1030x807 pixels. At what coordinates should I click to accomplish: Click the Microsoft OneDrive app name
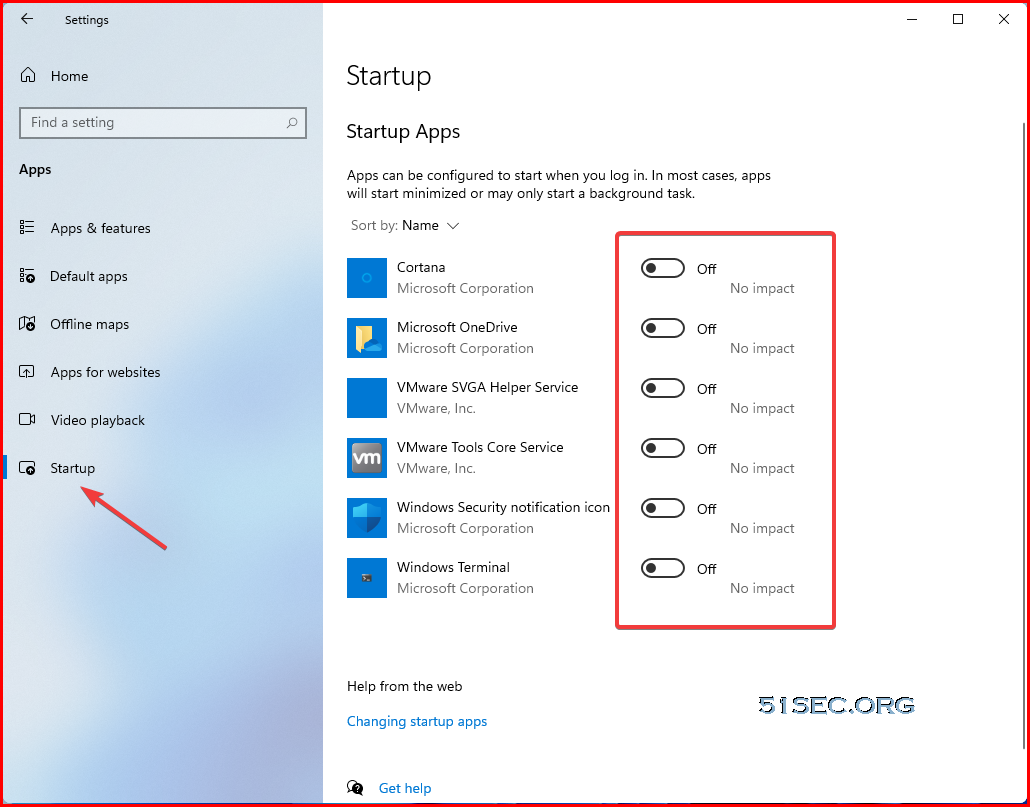(x=457, y=327)
